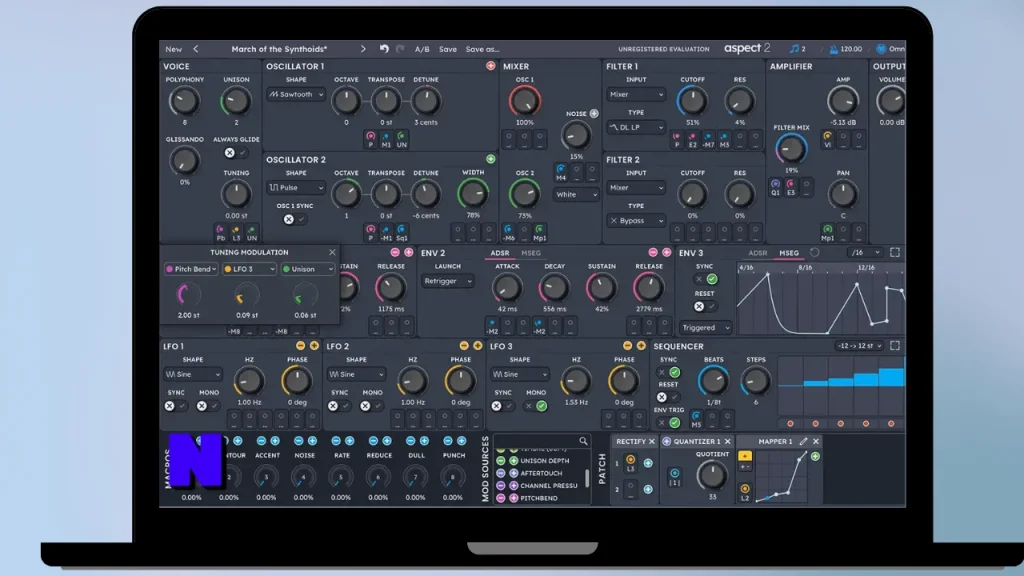Click the metronome tempo icon
This screenshot has width=1024, height=576.
point(834,49)
